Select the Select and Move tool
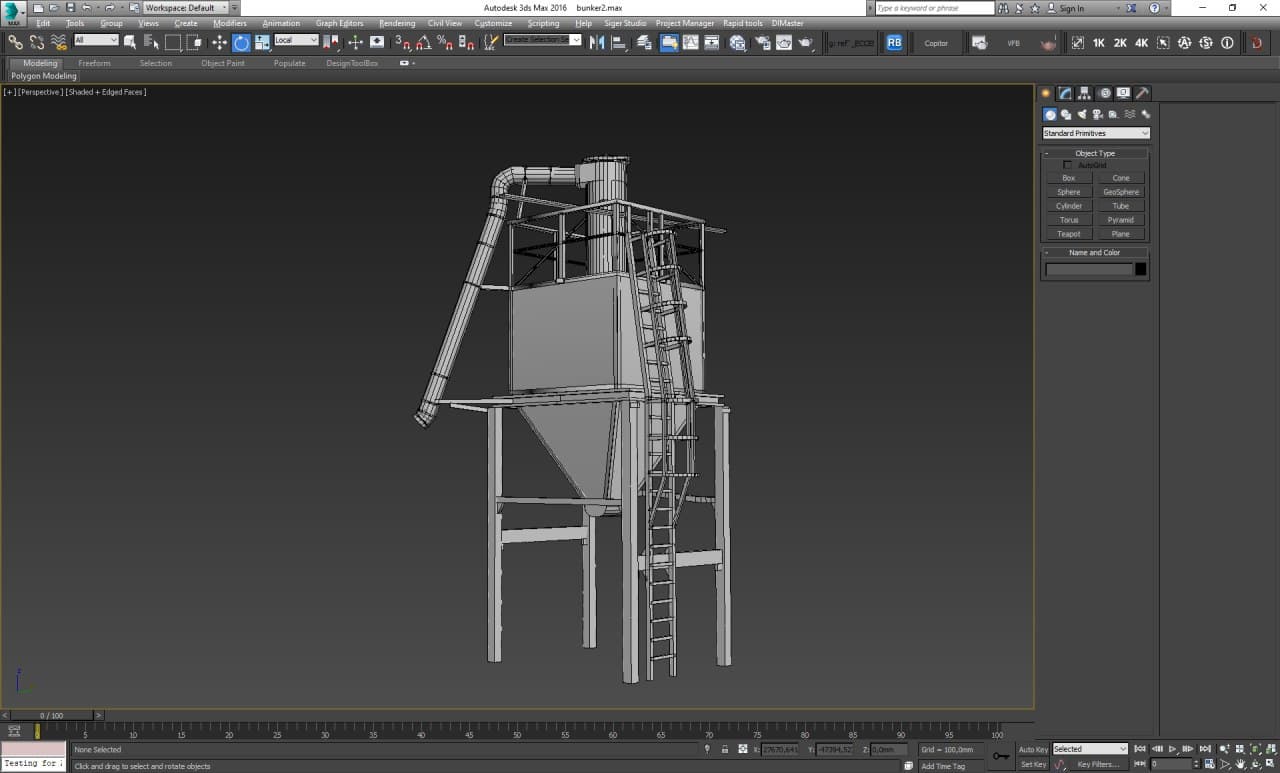This screenshot has width=1280, height=773. click(219, 42)
